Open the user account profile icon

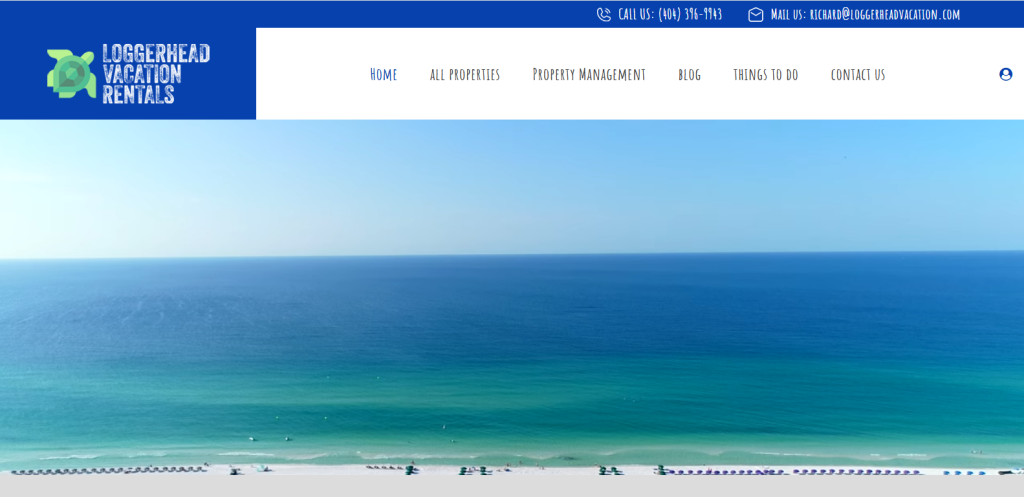point(1005,74)
